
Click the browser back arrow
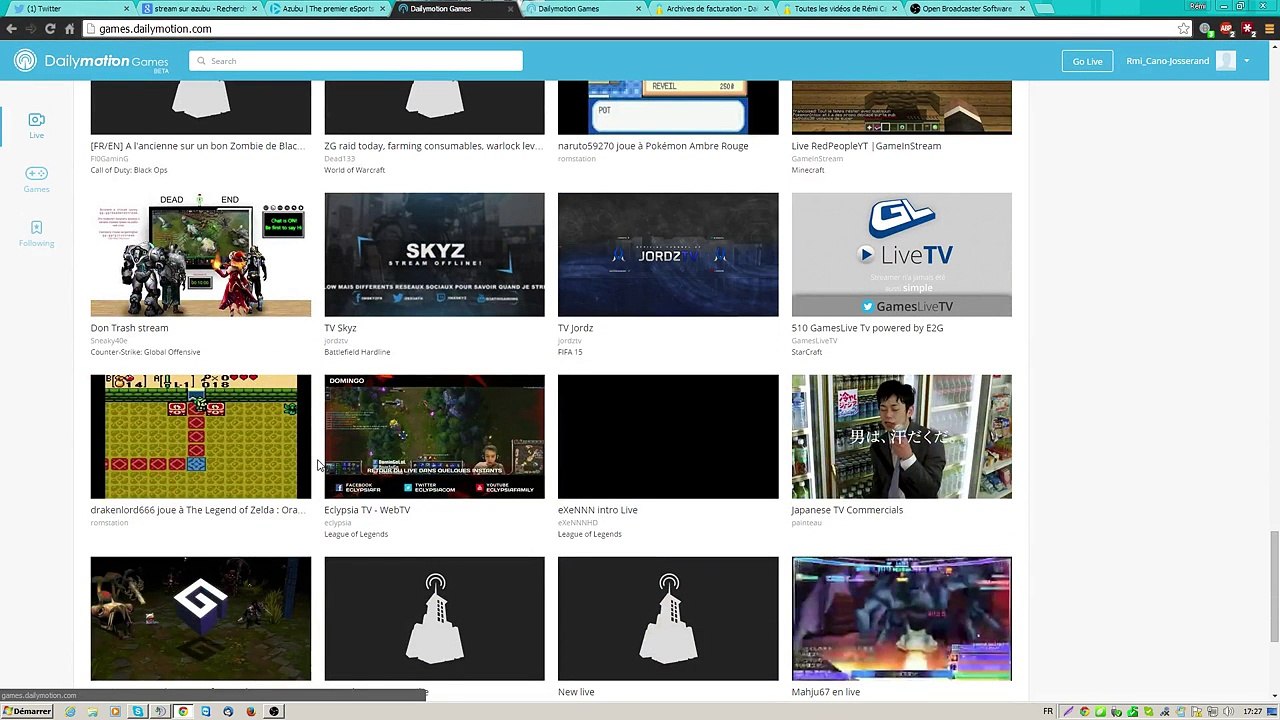click(11, 29)
